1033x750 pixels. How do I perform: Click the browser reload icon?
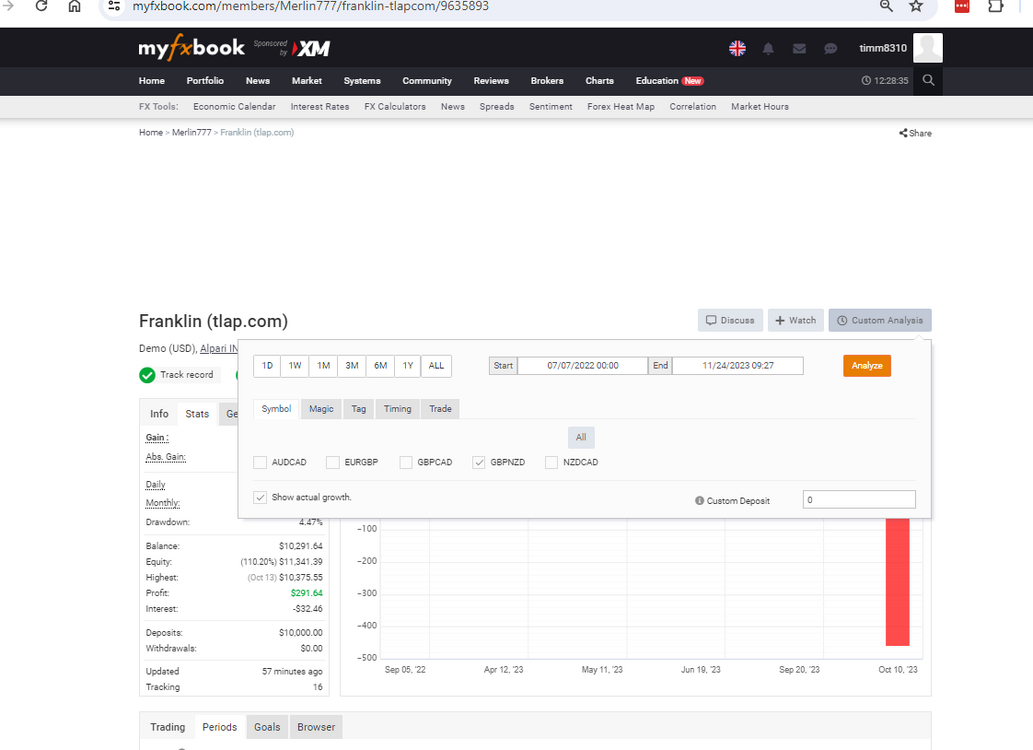[41, 6]
